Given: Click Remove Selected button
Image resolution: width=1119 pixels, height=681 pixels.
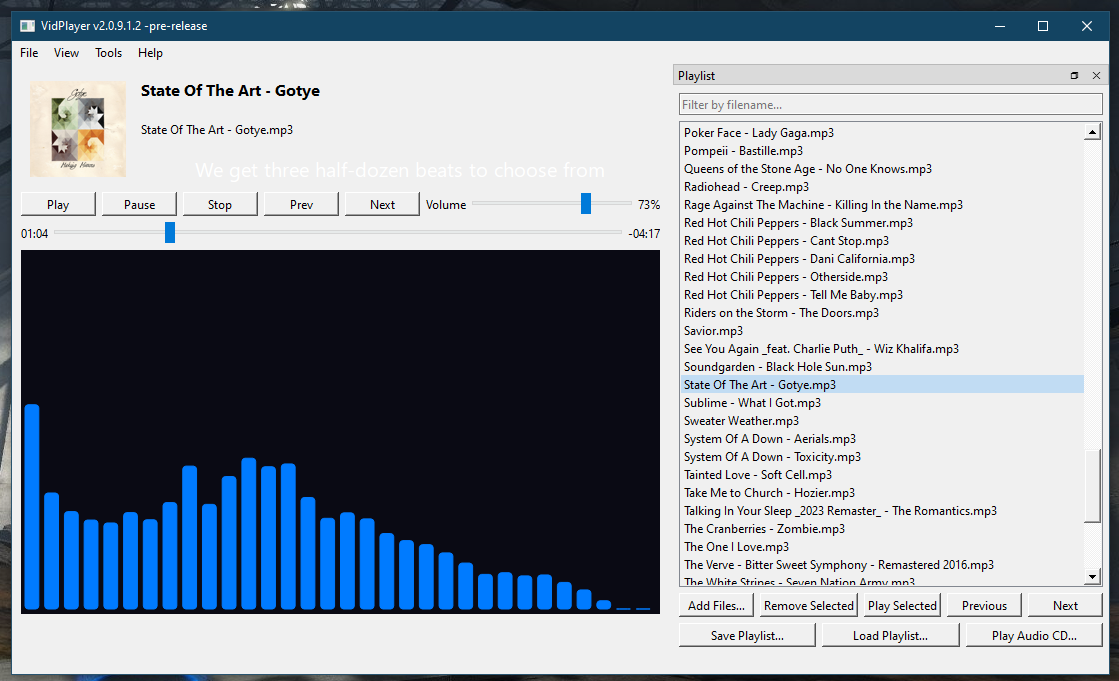Looking at the screenshot, I should [809, 606].
